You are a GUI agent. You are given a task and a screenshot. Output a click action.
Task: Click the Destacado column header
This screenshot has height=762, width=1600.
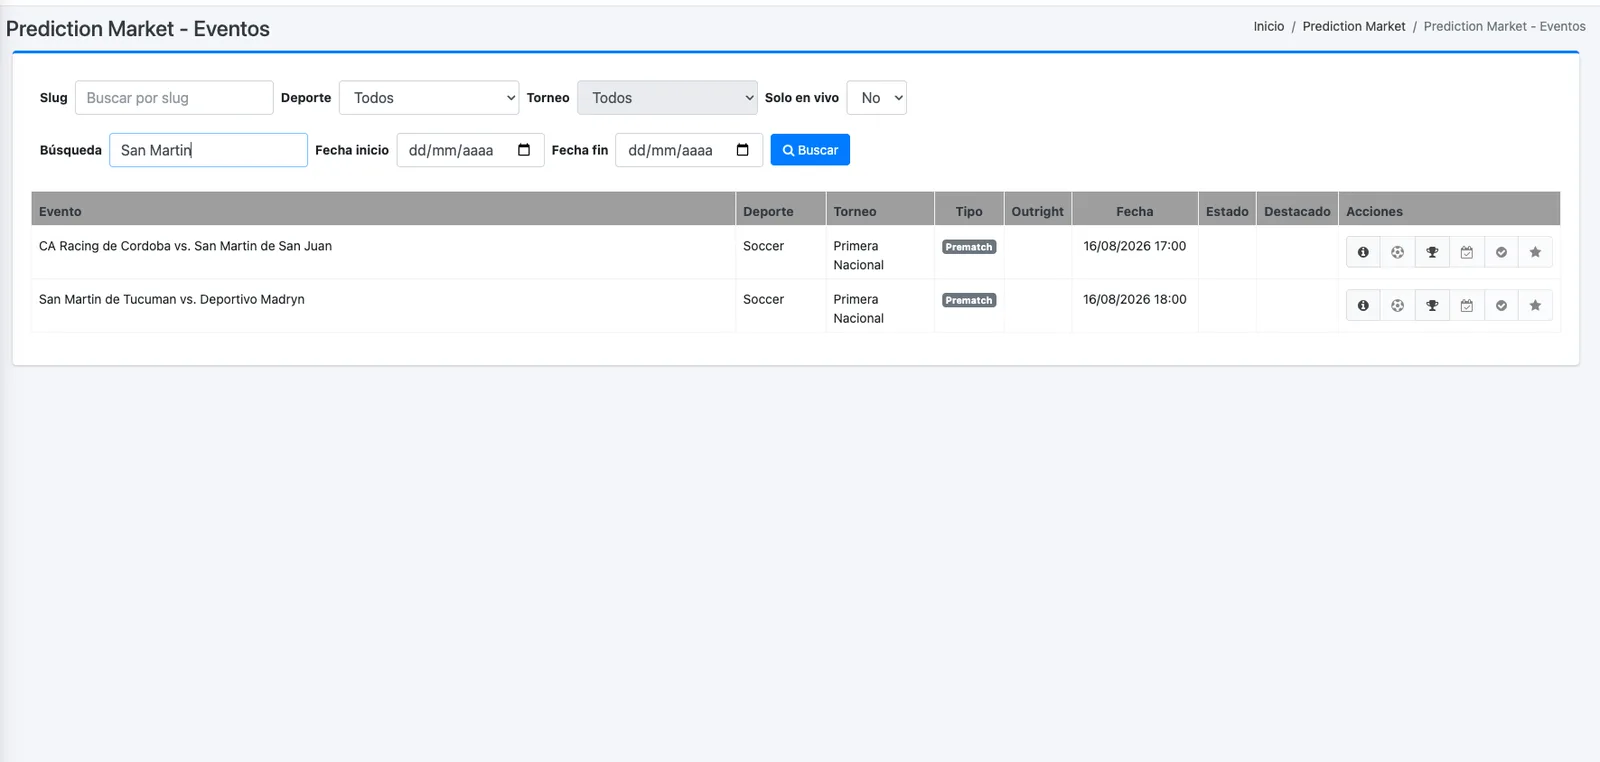click(1297, 211)
